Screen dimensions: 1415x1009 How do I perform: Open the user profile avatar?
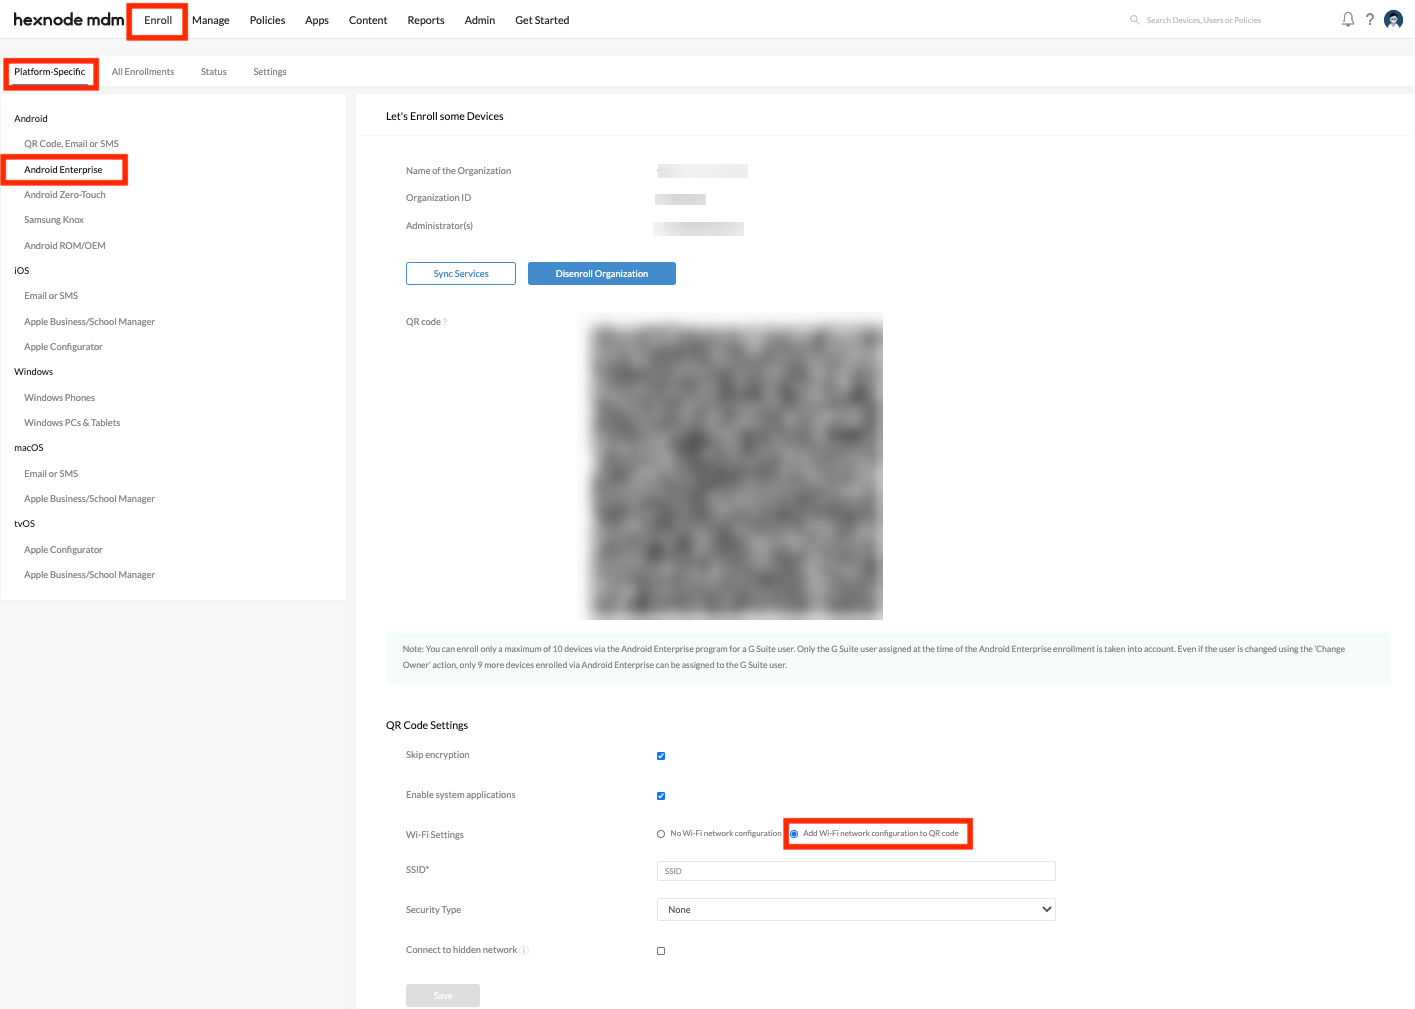[x=1393, y=20]
